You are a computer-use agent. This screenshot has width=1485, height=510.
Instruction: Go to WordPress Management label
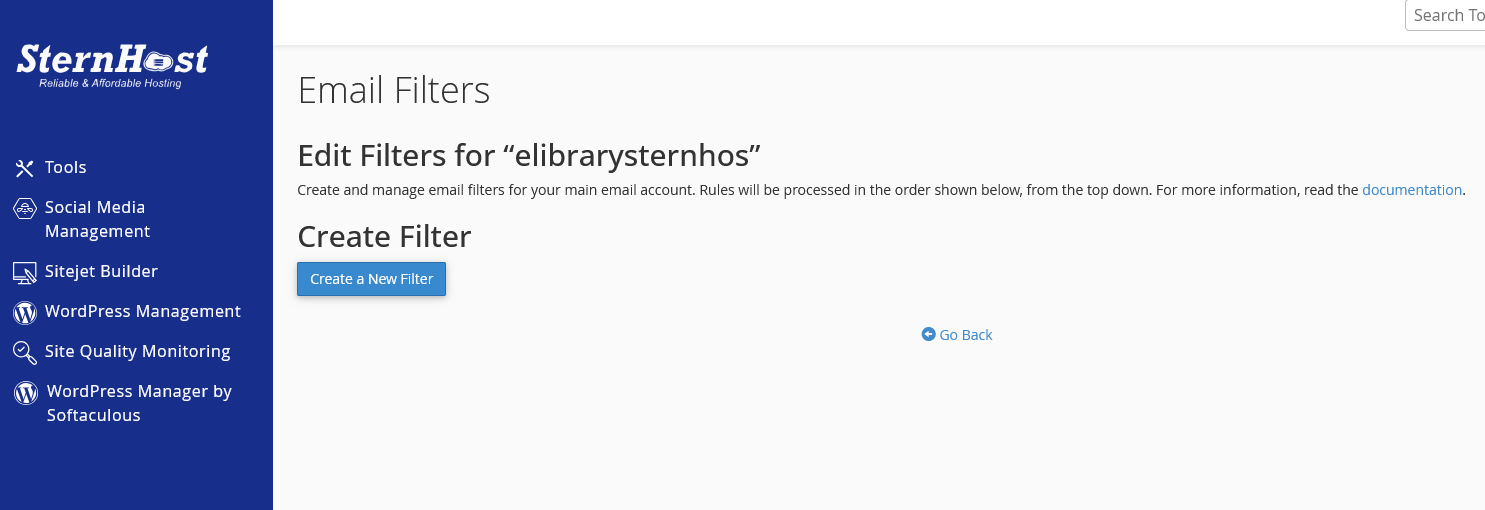(143, 312)
